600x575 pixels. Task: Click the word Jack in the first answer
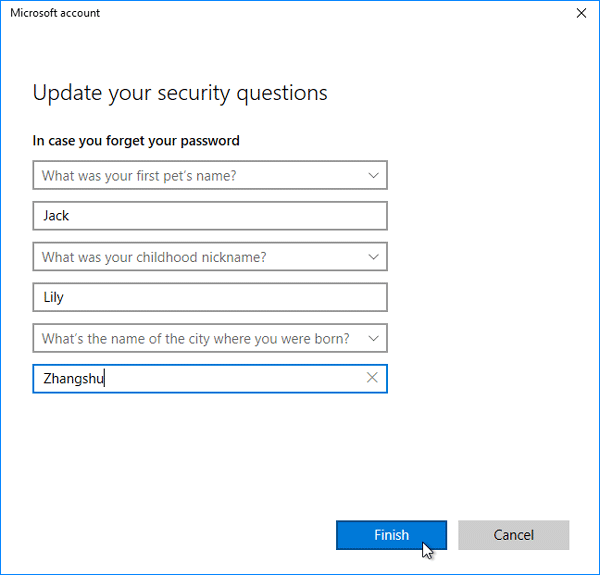56,216
